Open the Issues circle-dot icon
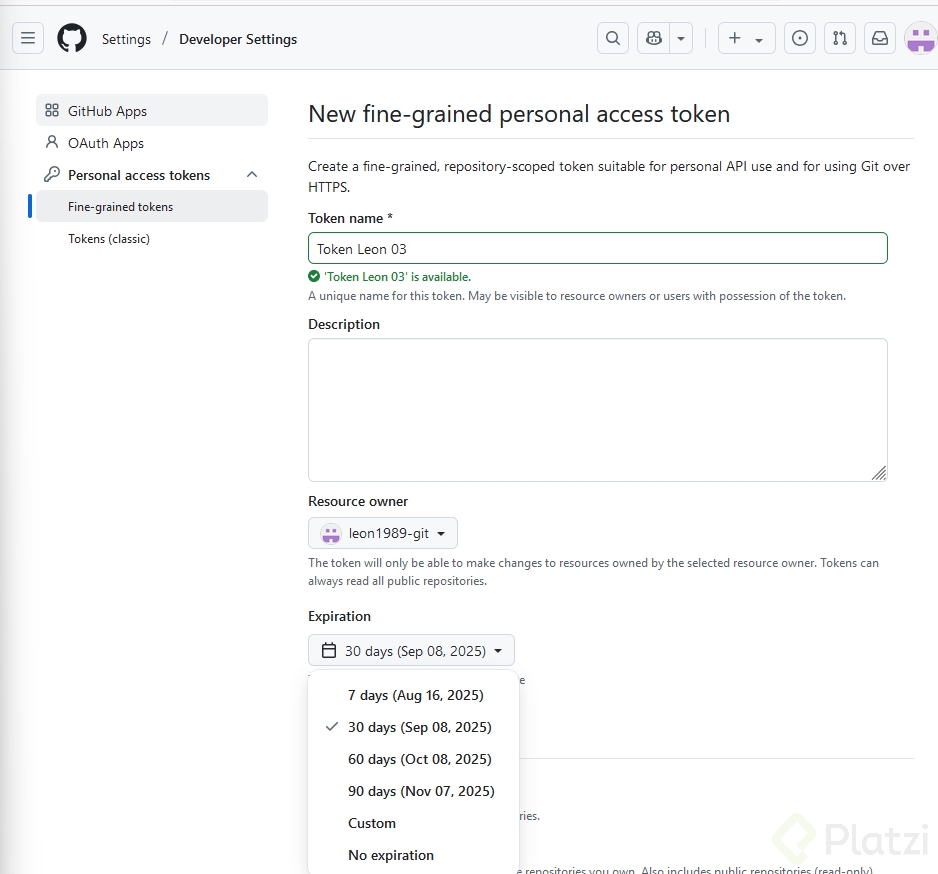Image resolution: width=938 pixels, height=874 pixels. click(x=799, y=38)
